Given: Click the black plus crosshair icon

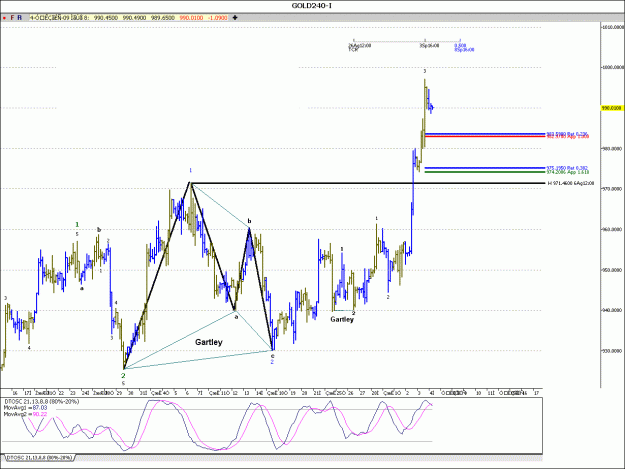Looking at the screenshot, I should (x=235, y=18).
